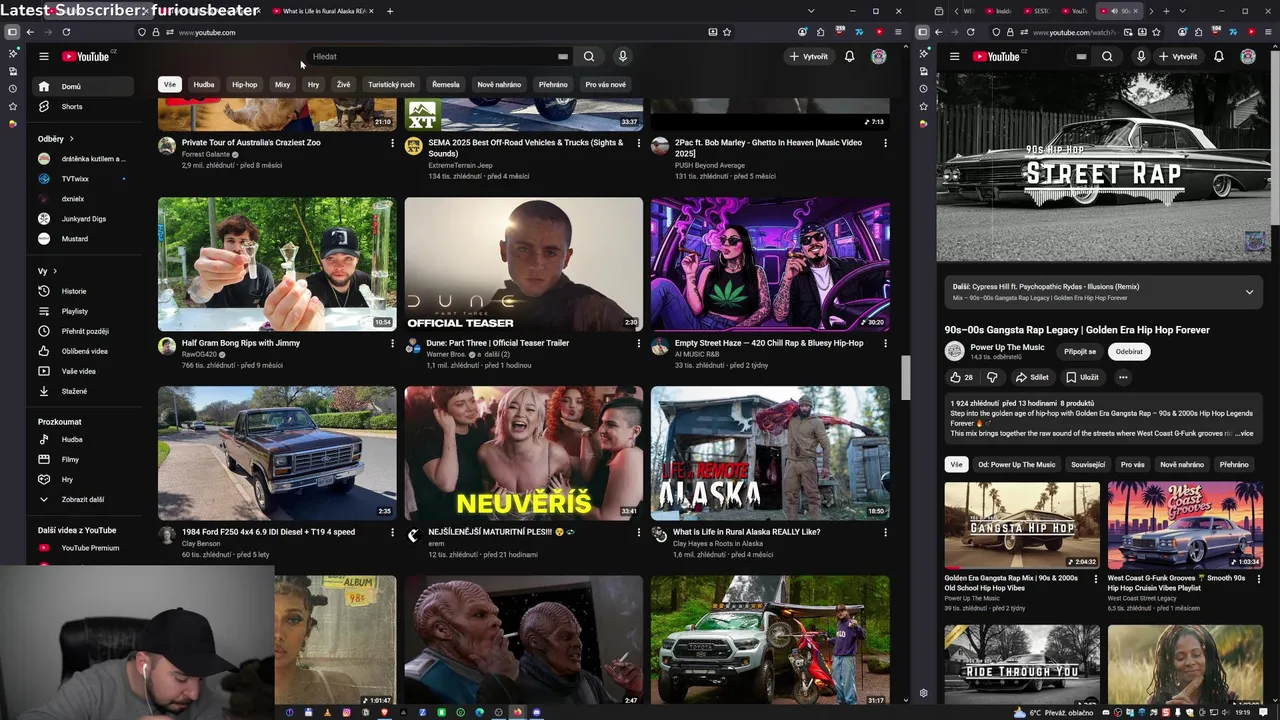1280x720 pixels.
Task: Open notifications bell in left window
Action: click(x=849, y=56)
